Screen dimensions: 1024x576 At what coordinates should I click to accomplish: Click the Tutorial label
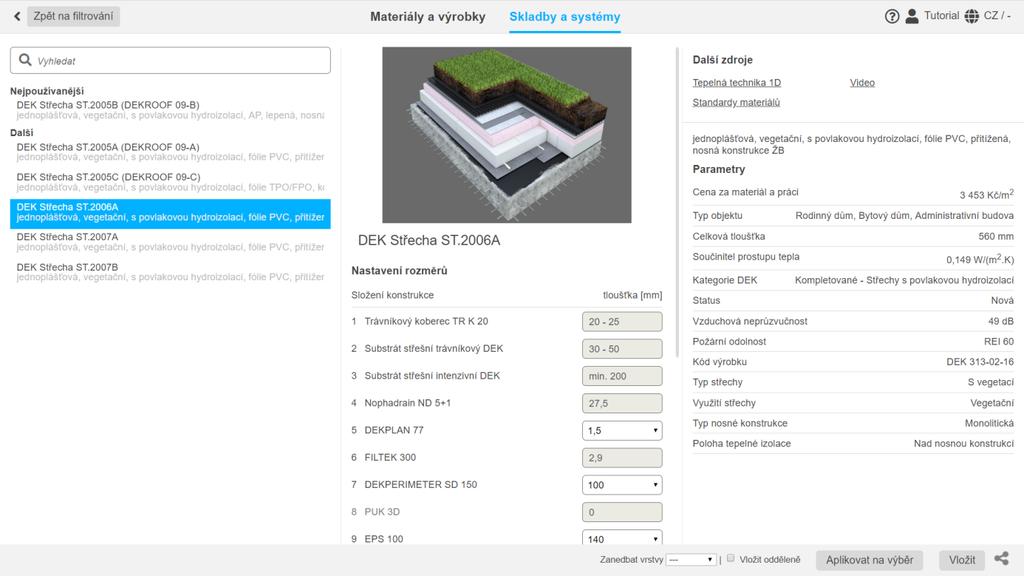[x=941, y=16]
